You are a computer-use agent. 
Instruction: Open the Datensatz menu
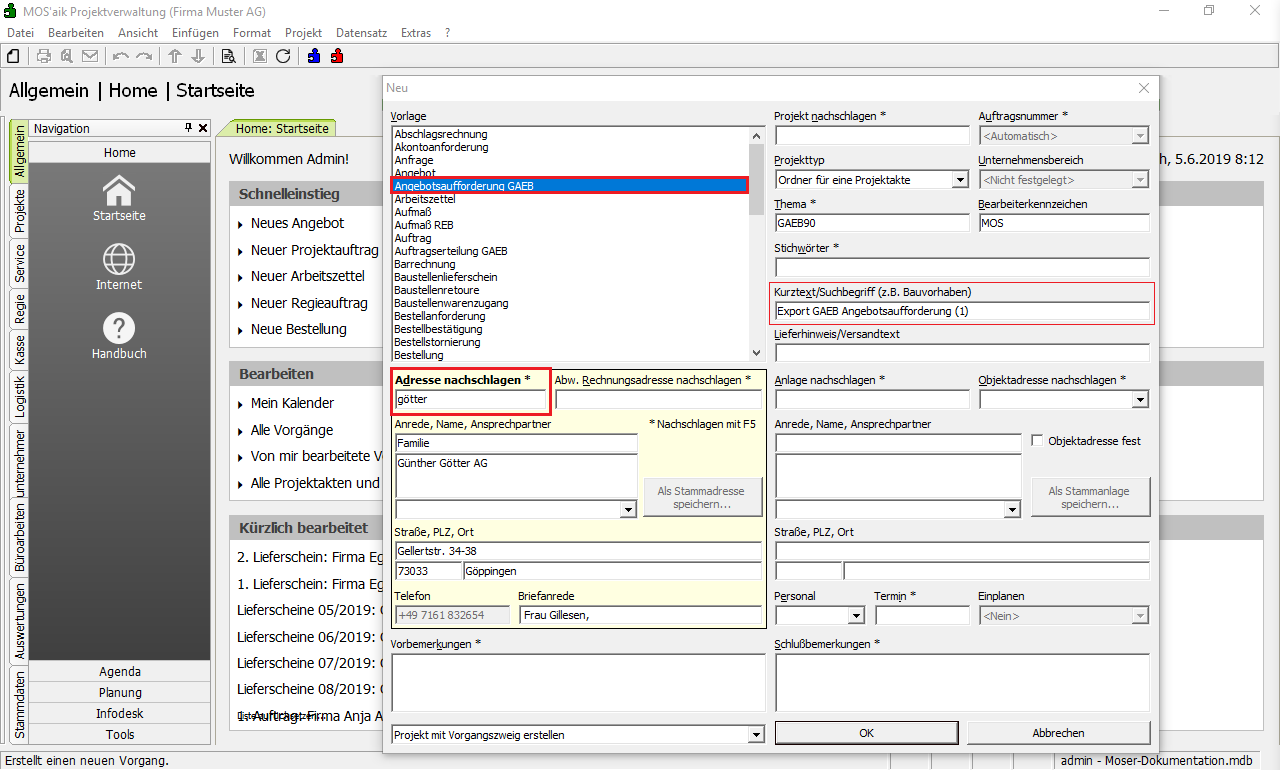point(361,33)
